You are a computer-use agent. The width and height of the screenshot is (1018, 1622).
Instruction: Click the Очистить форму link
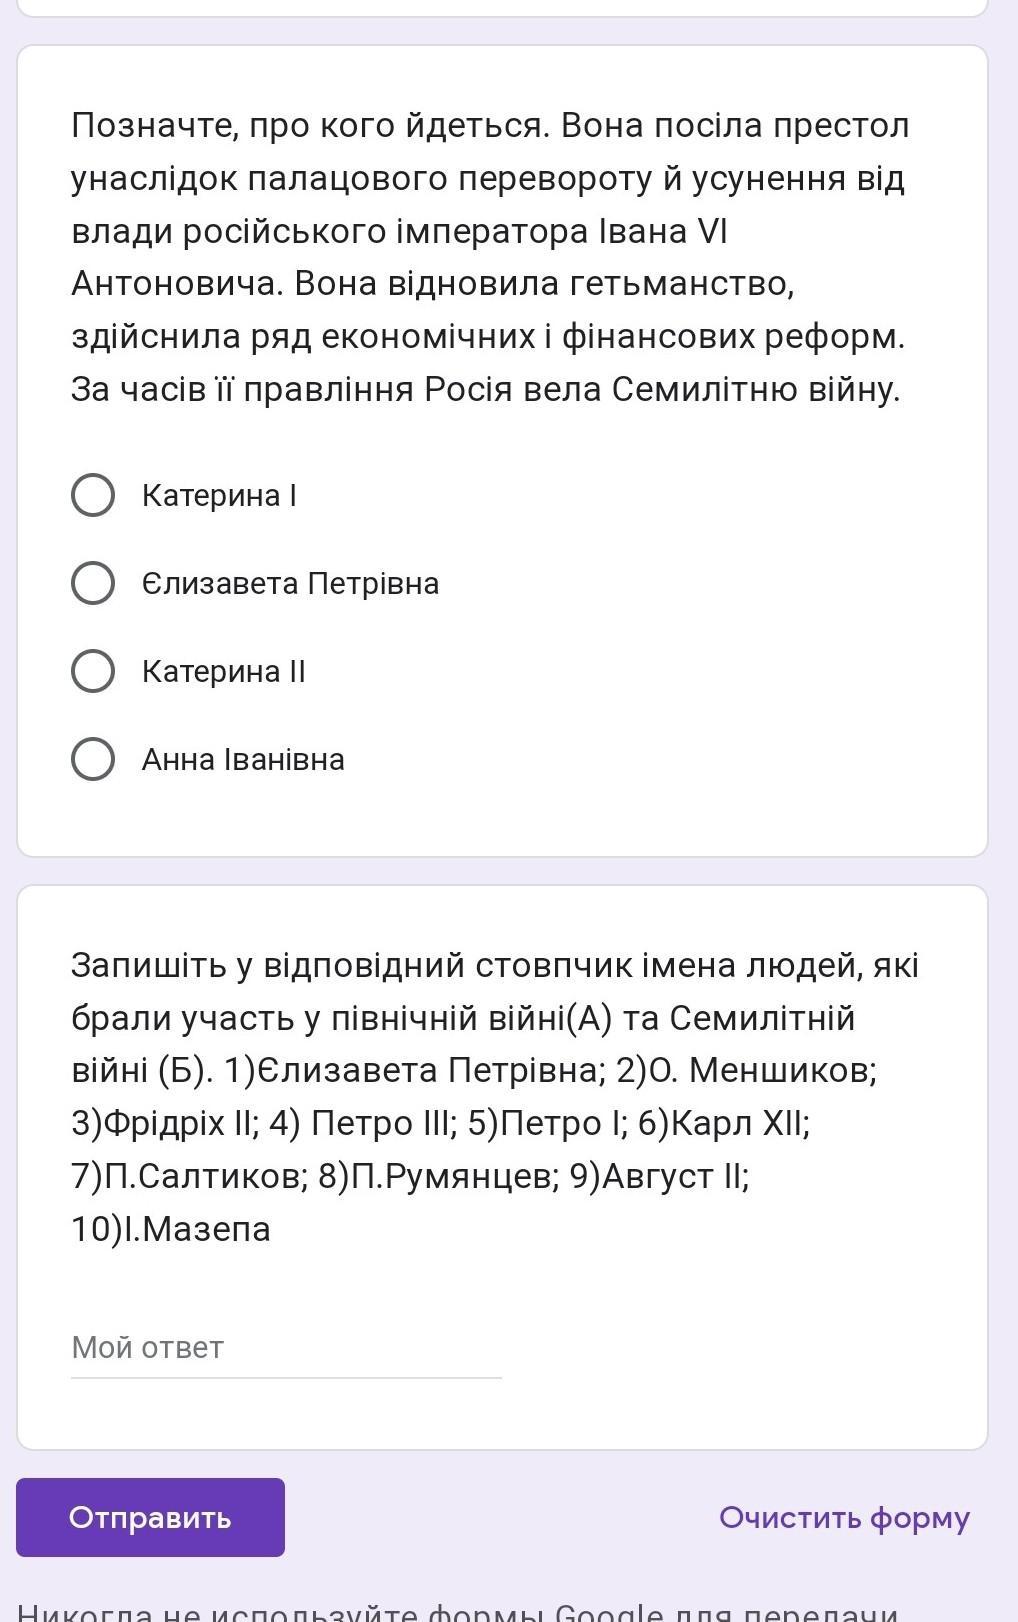click(844, 1517)
